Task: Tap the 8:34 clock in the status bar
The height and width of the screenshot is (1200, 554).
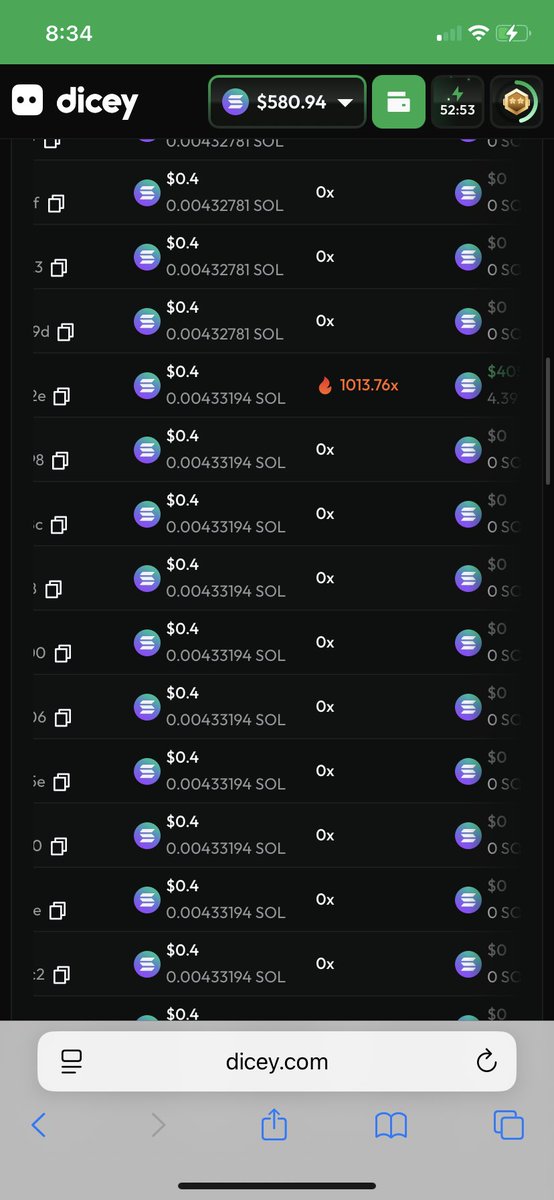Action: 69,33
